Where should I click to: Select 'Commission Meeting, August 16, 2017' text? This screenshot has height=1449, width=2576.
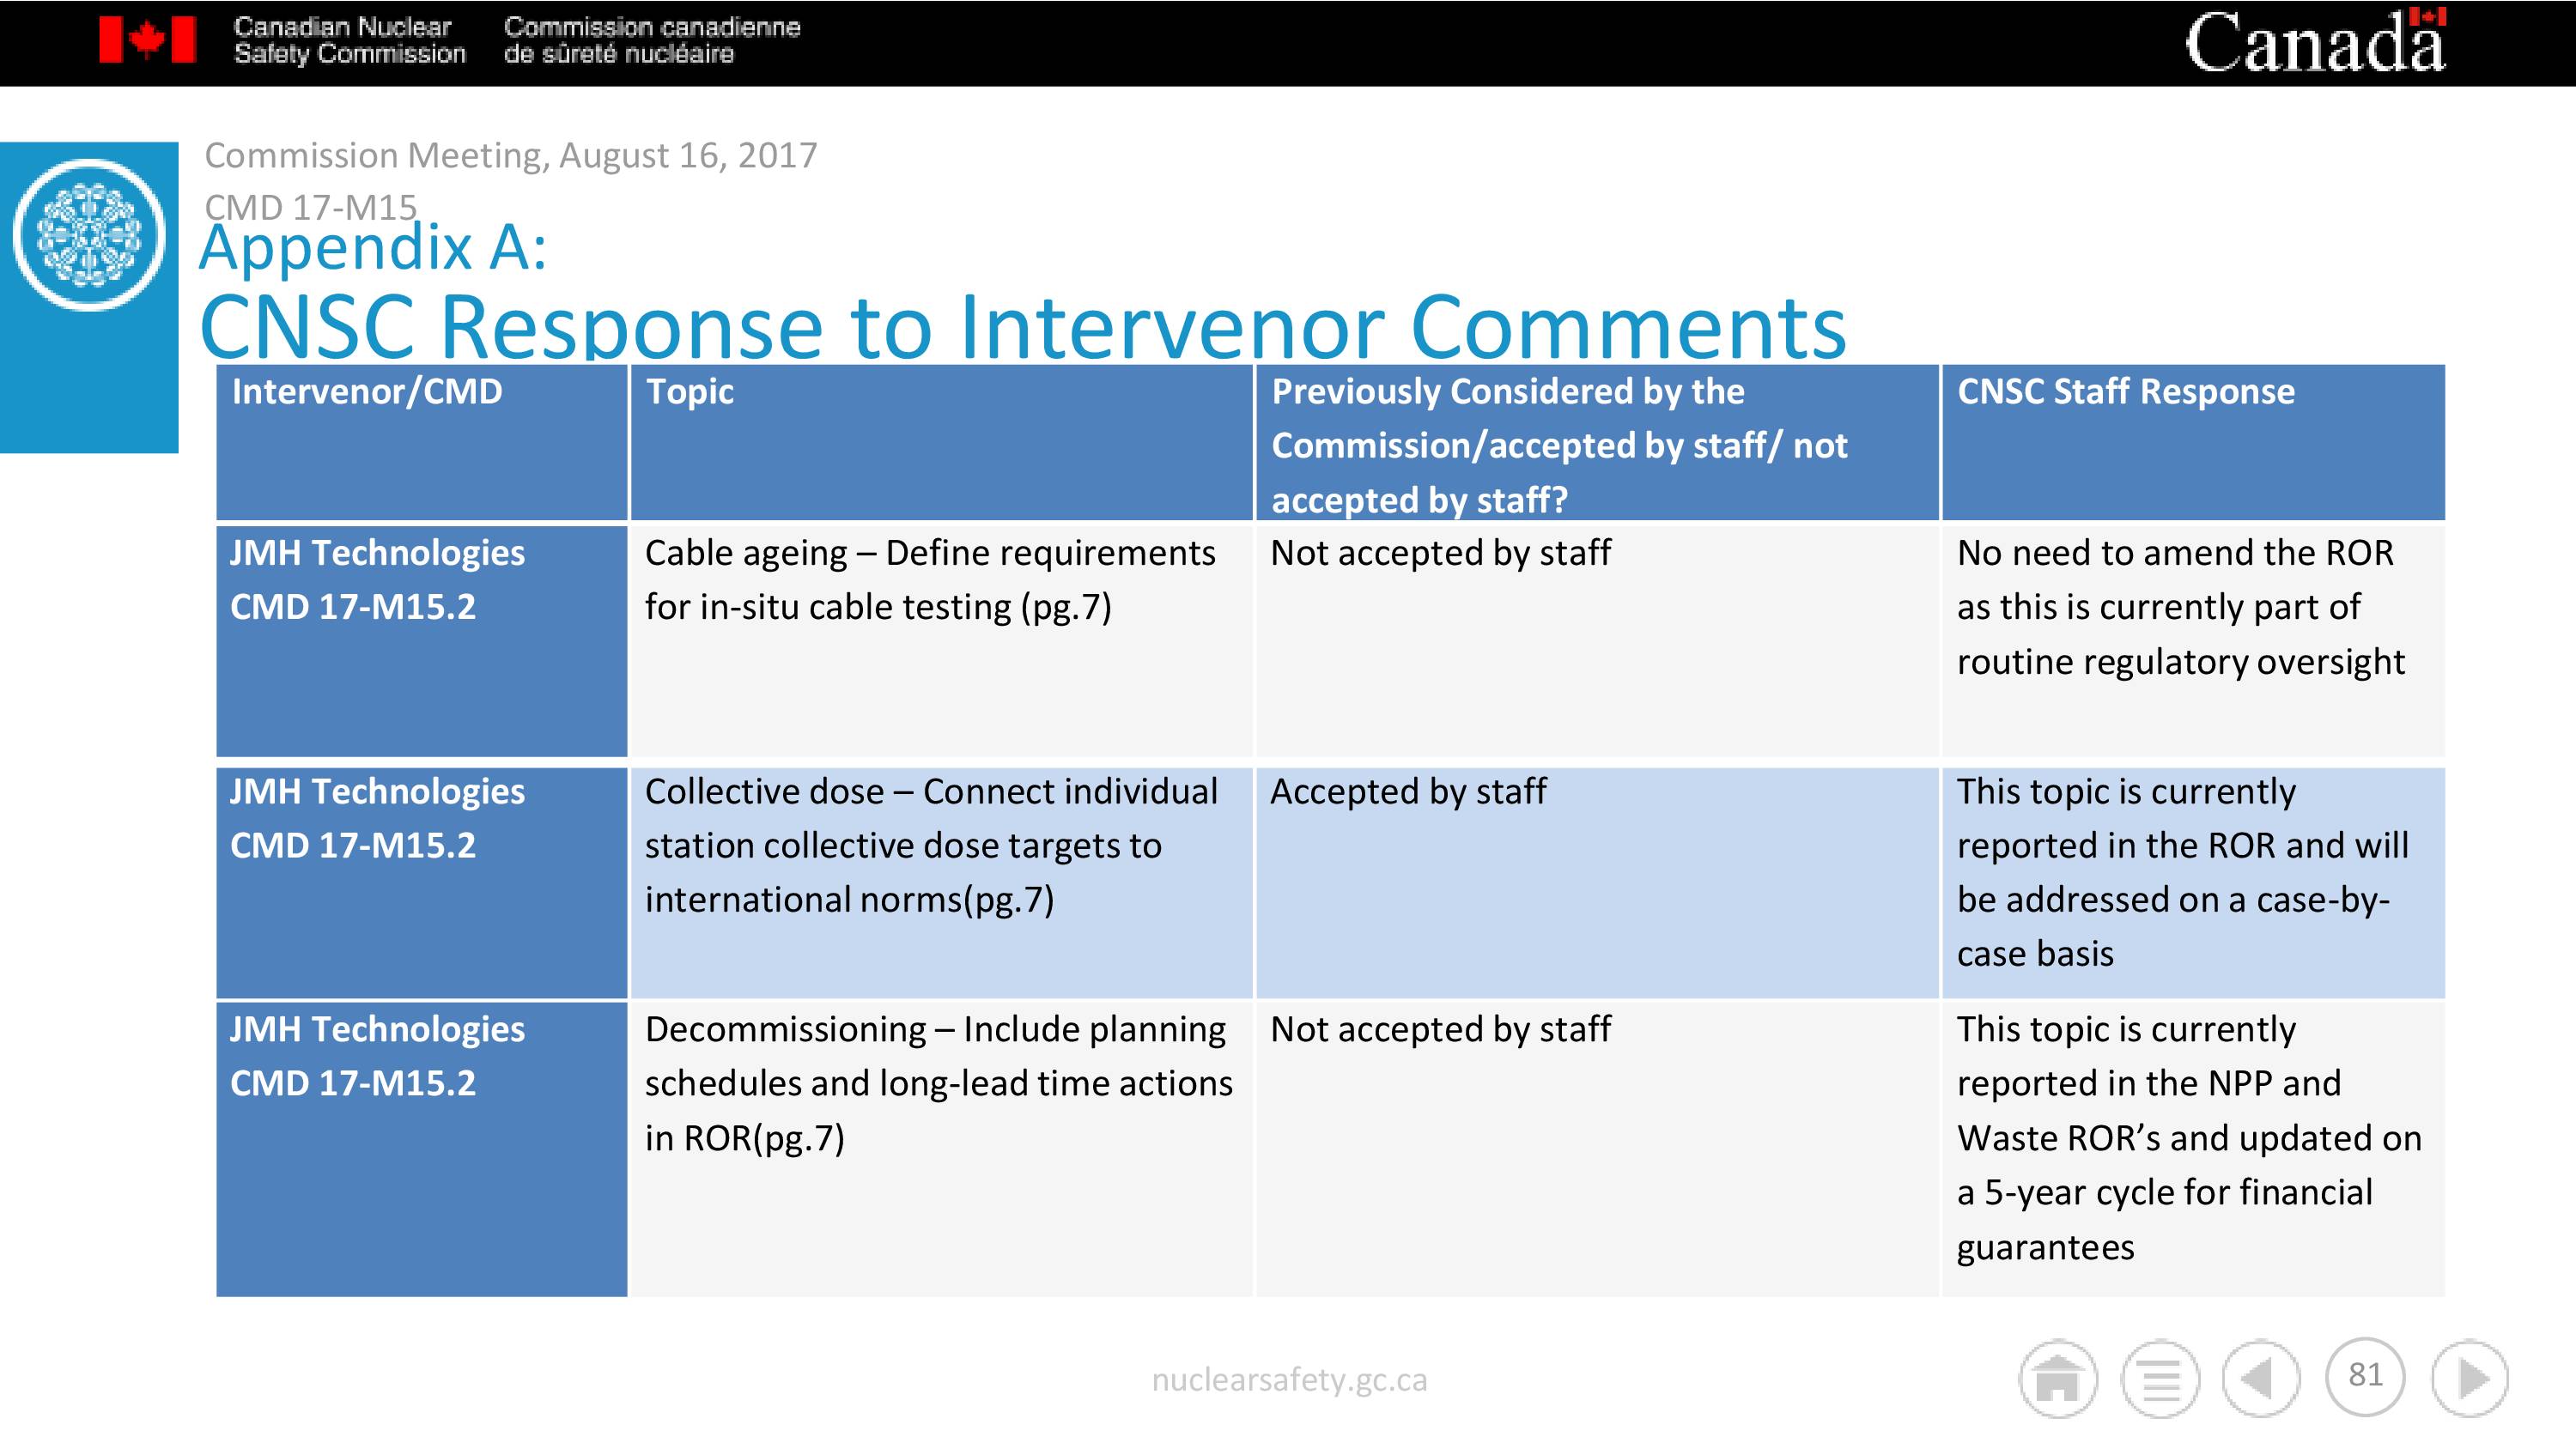511,155
